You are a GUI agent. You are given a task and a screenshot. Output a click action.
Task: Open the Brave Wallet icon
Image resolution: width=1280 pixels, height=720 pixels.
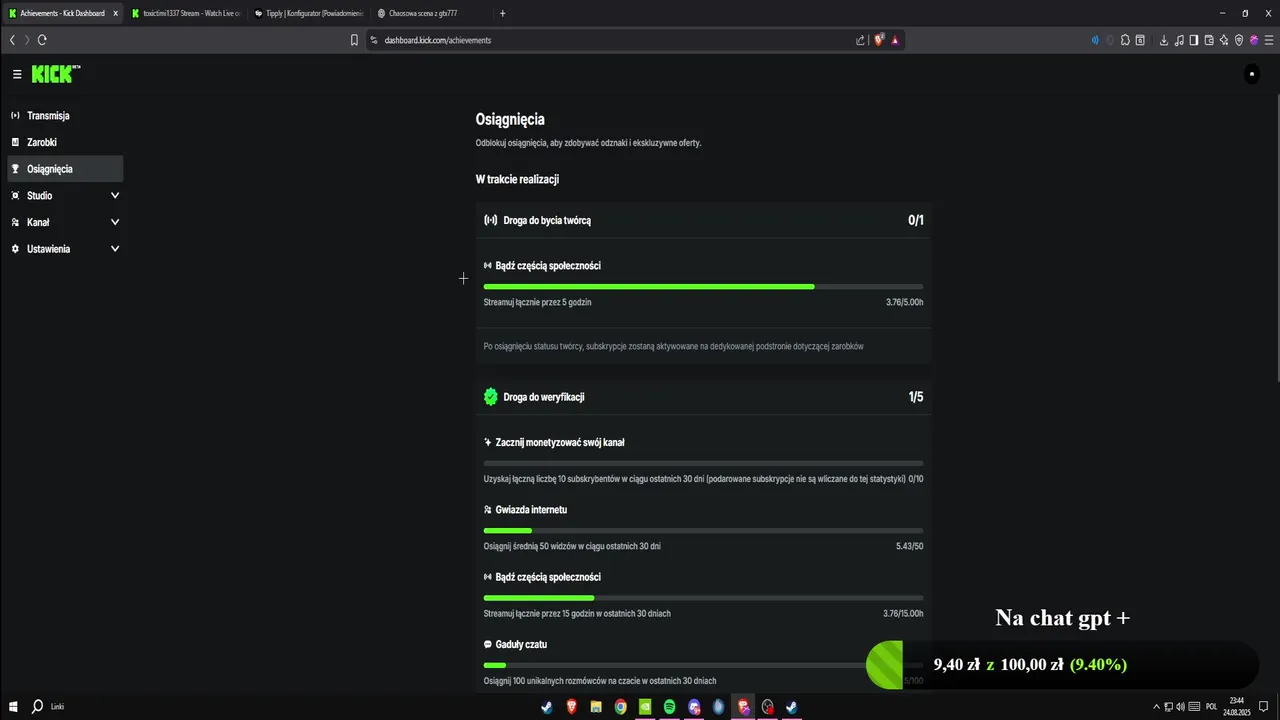coord(1209,40)
